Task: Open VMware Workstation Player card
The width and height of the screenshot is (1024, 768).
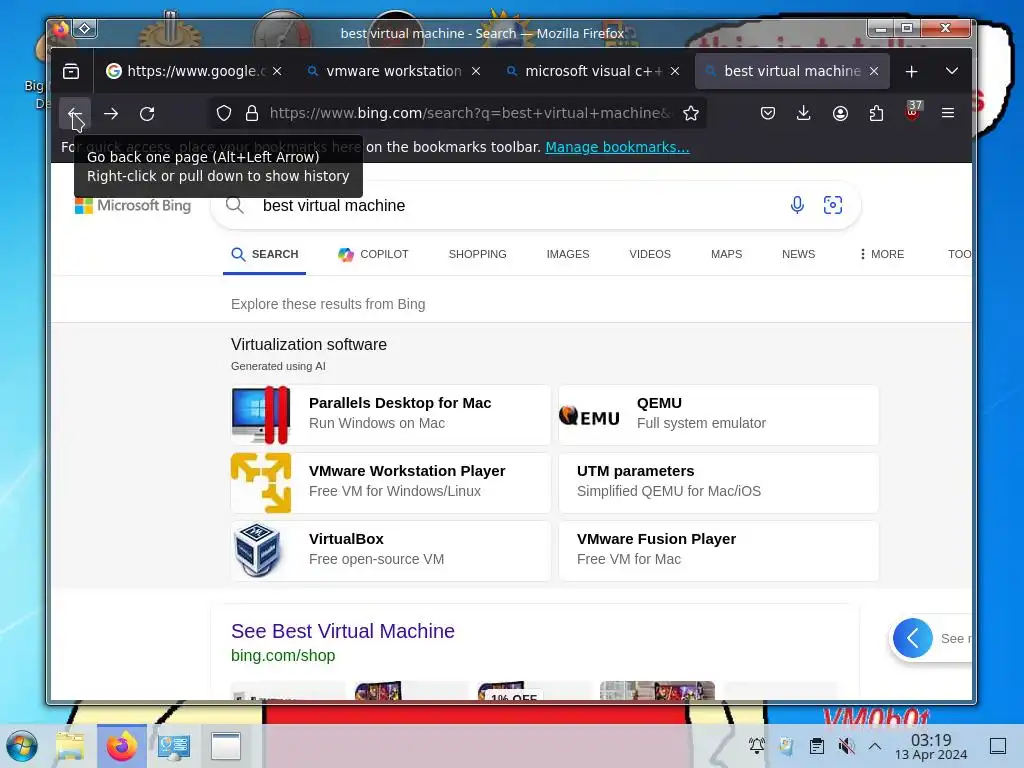Action: coord(391,483)
